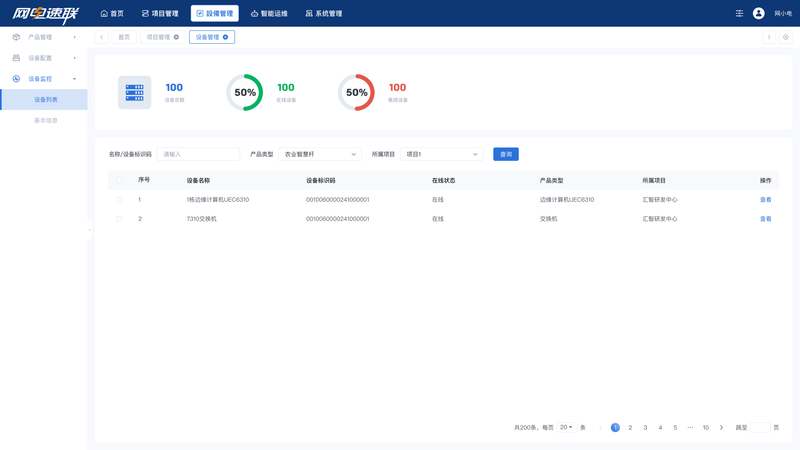The width and height of the screenshot is (800, 450).
Task: Click the settings sliders icon in header
Action: click(739, 14)
